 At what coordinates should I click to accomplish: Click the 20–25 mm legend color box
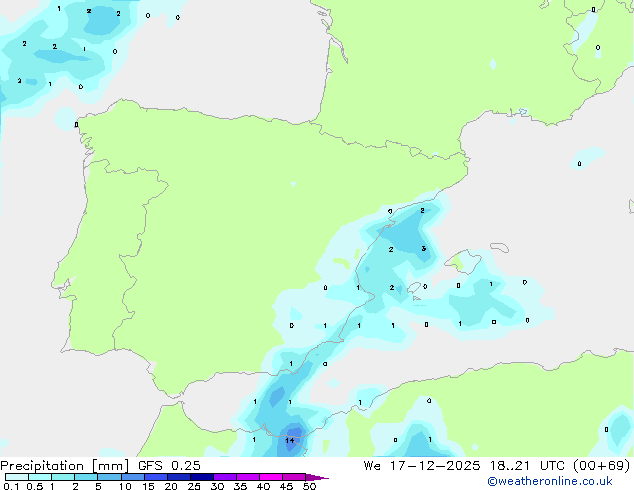click(179, 477)
